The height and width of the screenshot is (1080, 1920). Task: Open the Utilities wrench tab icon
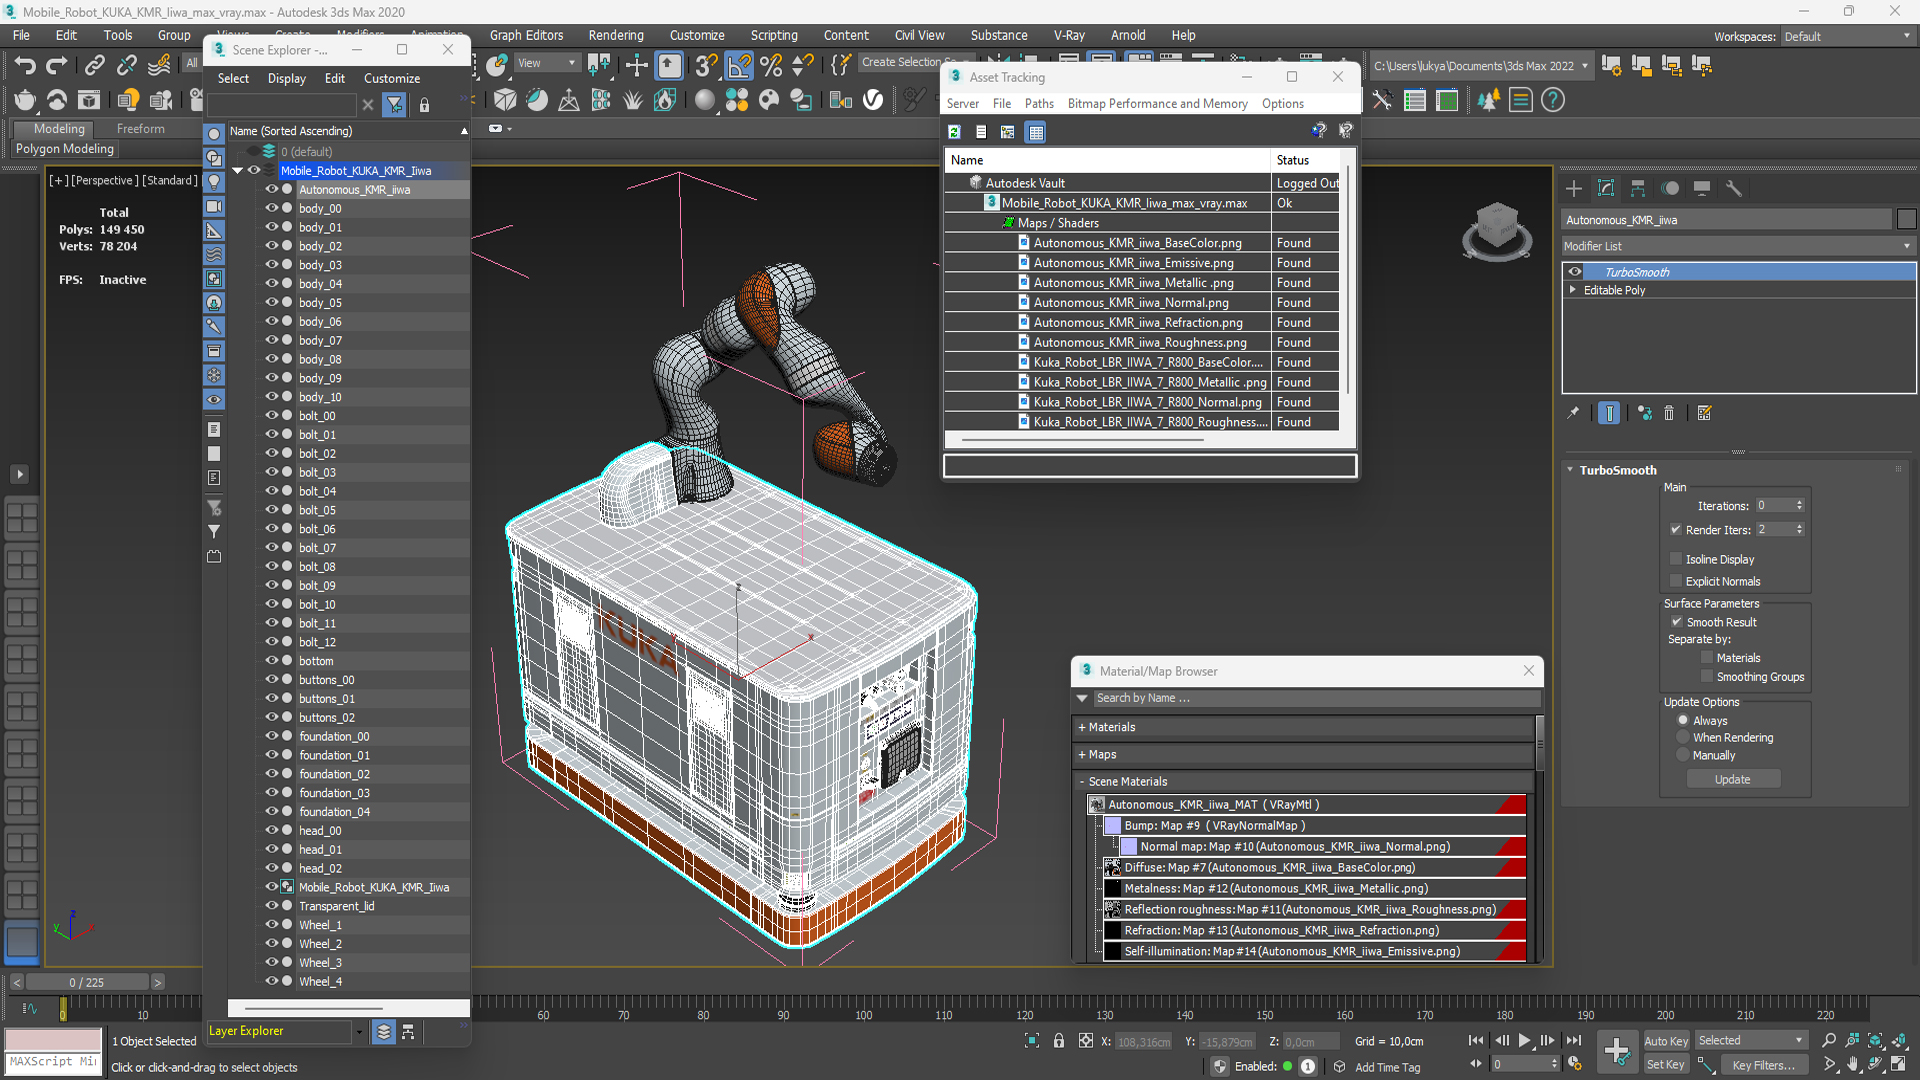pyautogui.click(x=1734, y=188)
